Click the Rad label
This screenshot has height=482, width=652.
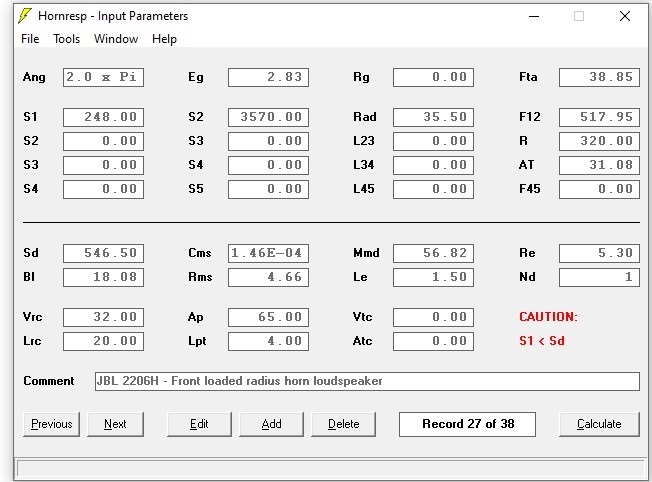coord(365,117)
